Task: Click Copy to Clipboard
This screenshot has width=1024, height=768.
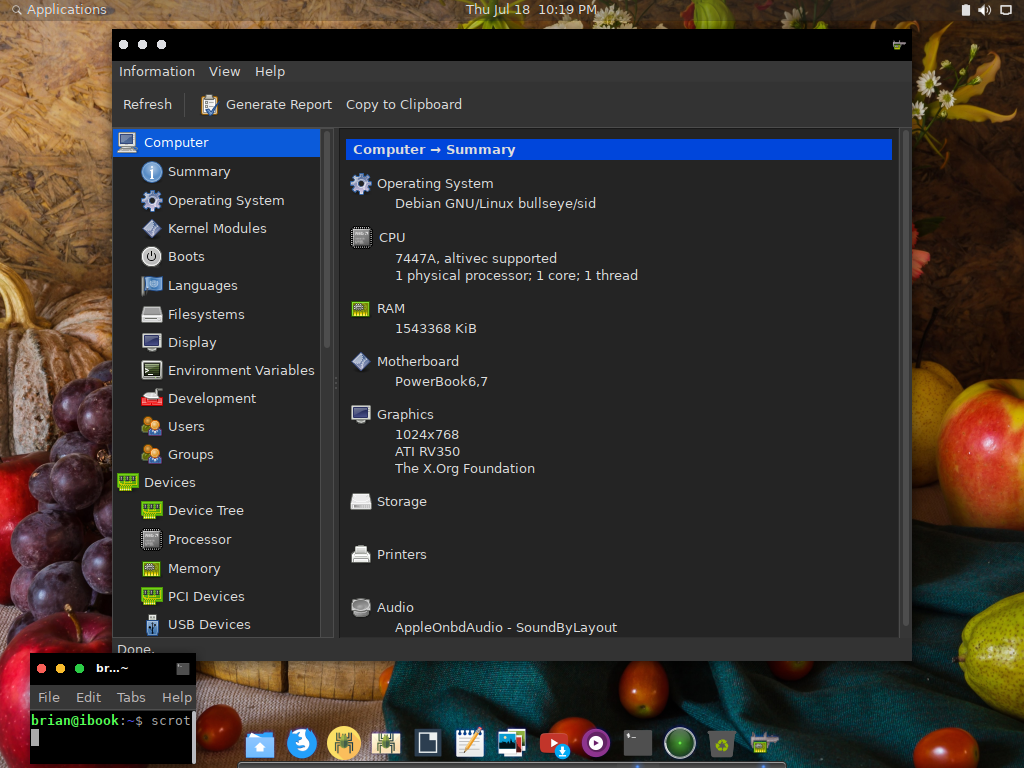Action: click(404, 104)
